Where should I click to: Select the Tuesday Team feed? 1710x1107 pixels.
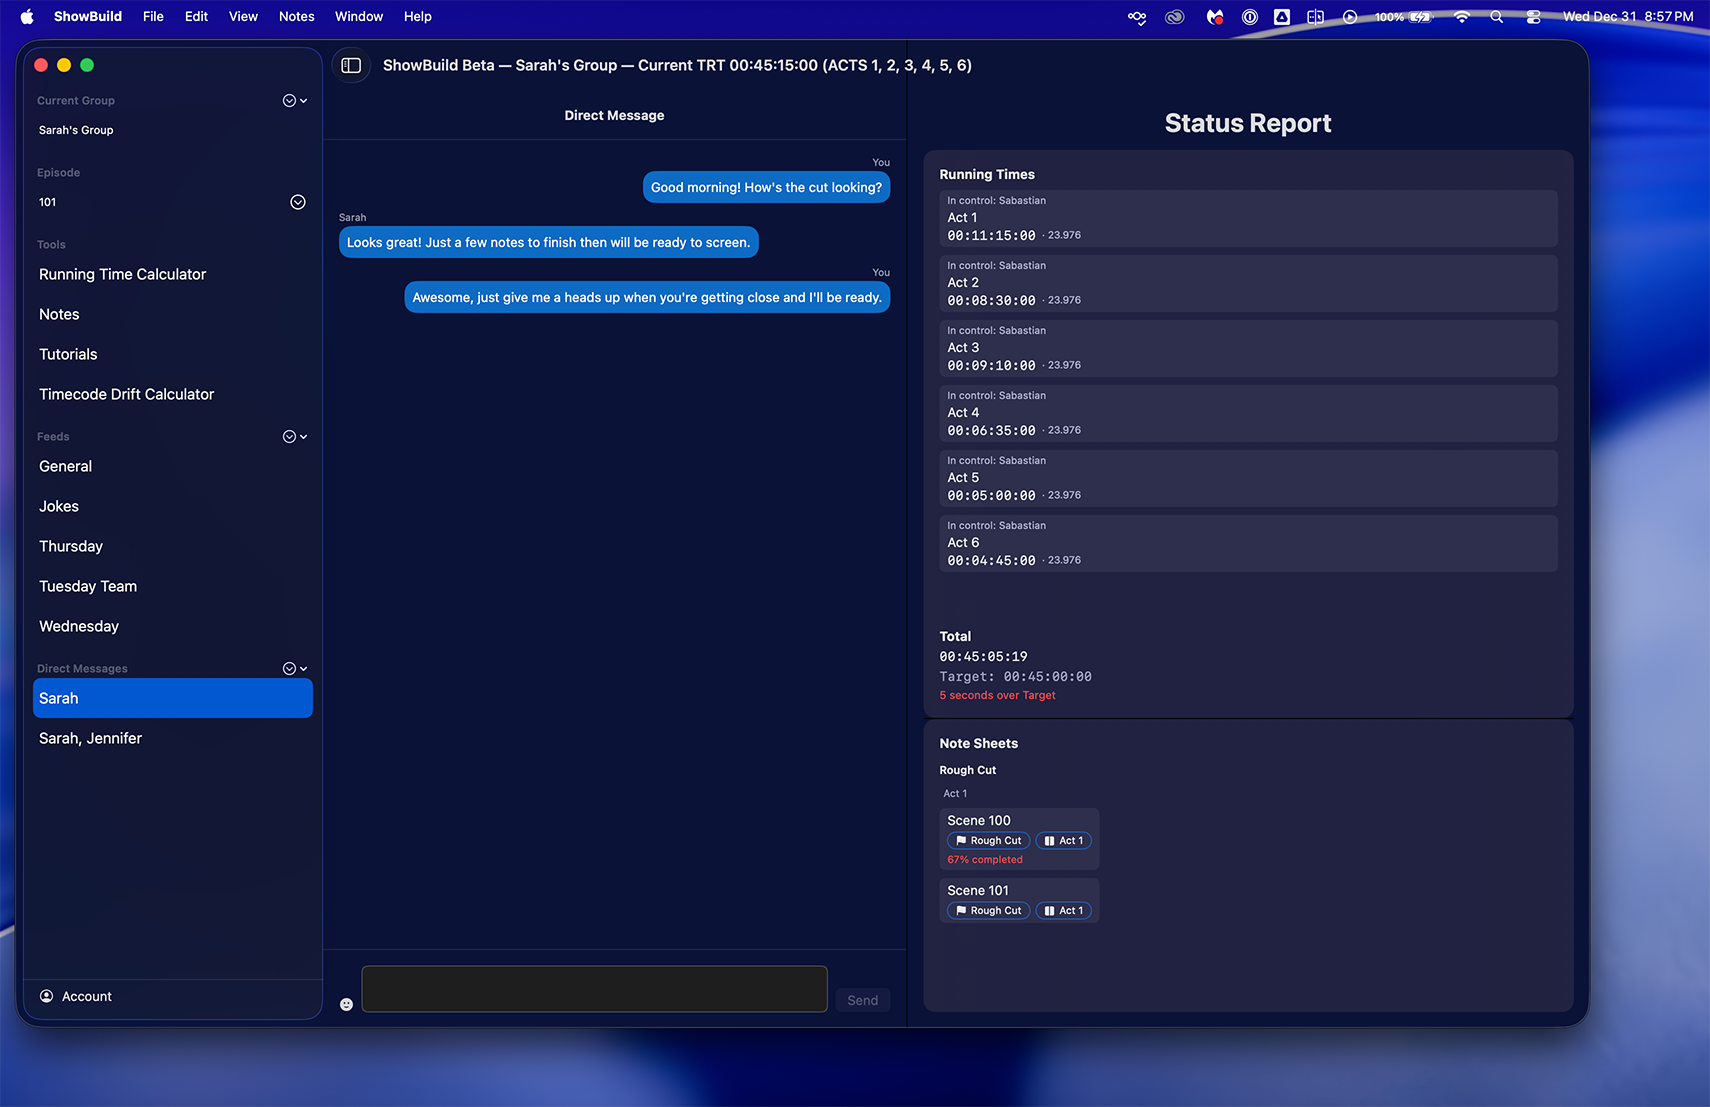[x=88, y=586]
